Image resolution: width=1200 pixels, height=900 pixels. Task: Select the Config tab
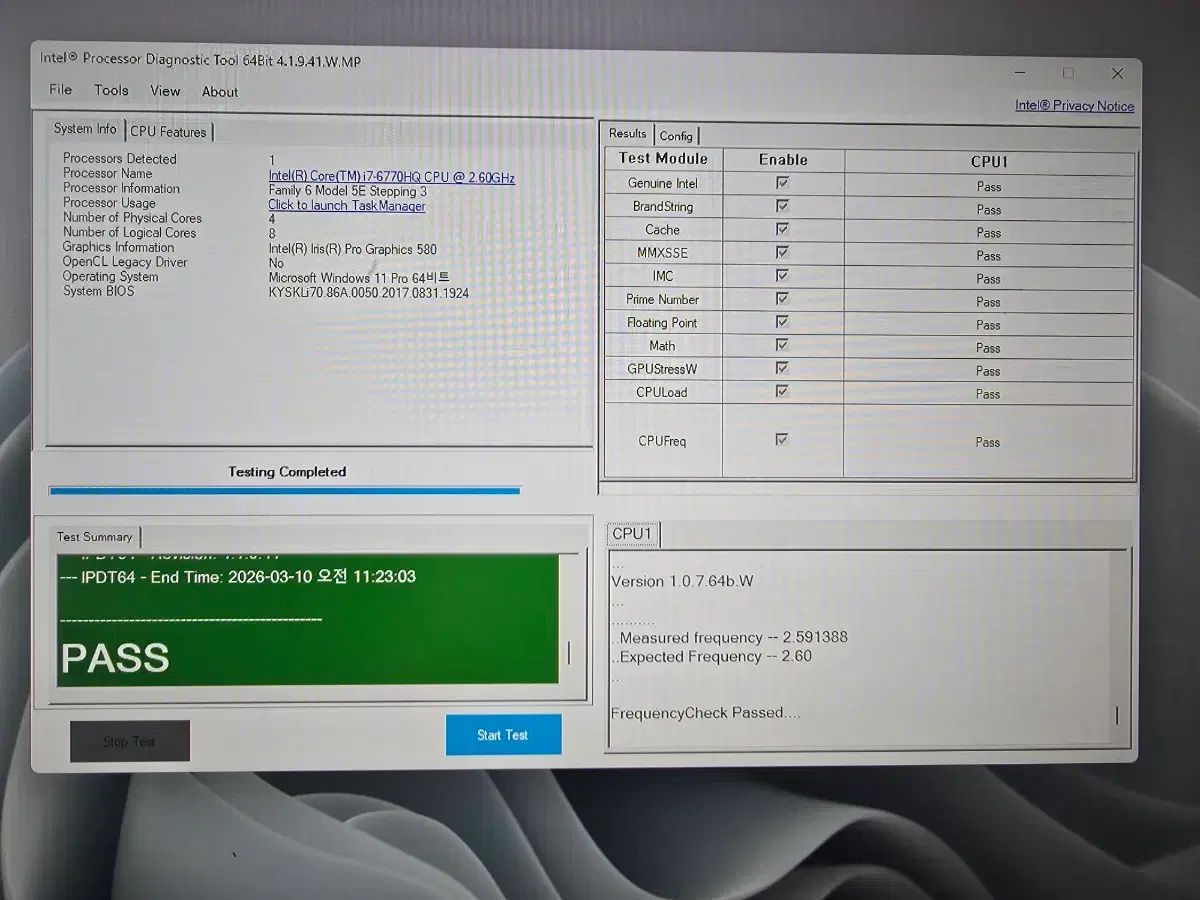coord(676,135)
